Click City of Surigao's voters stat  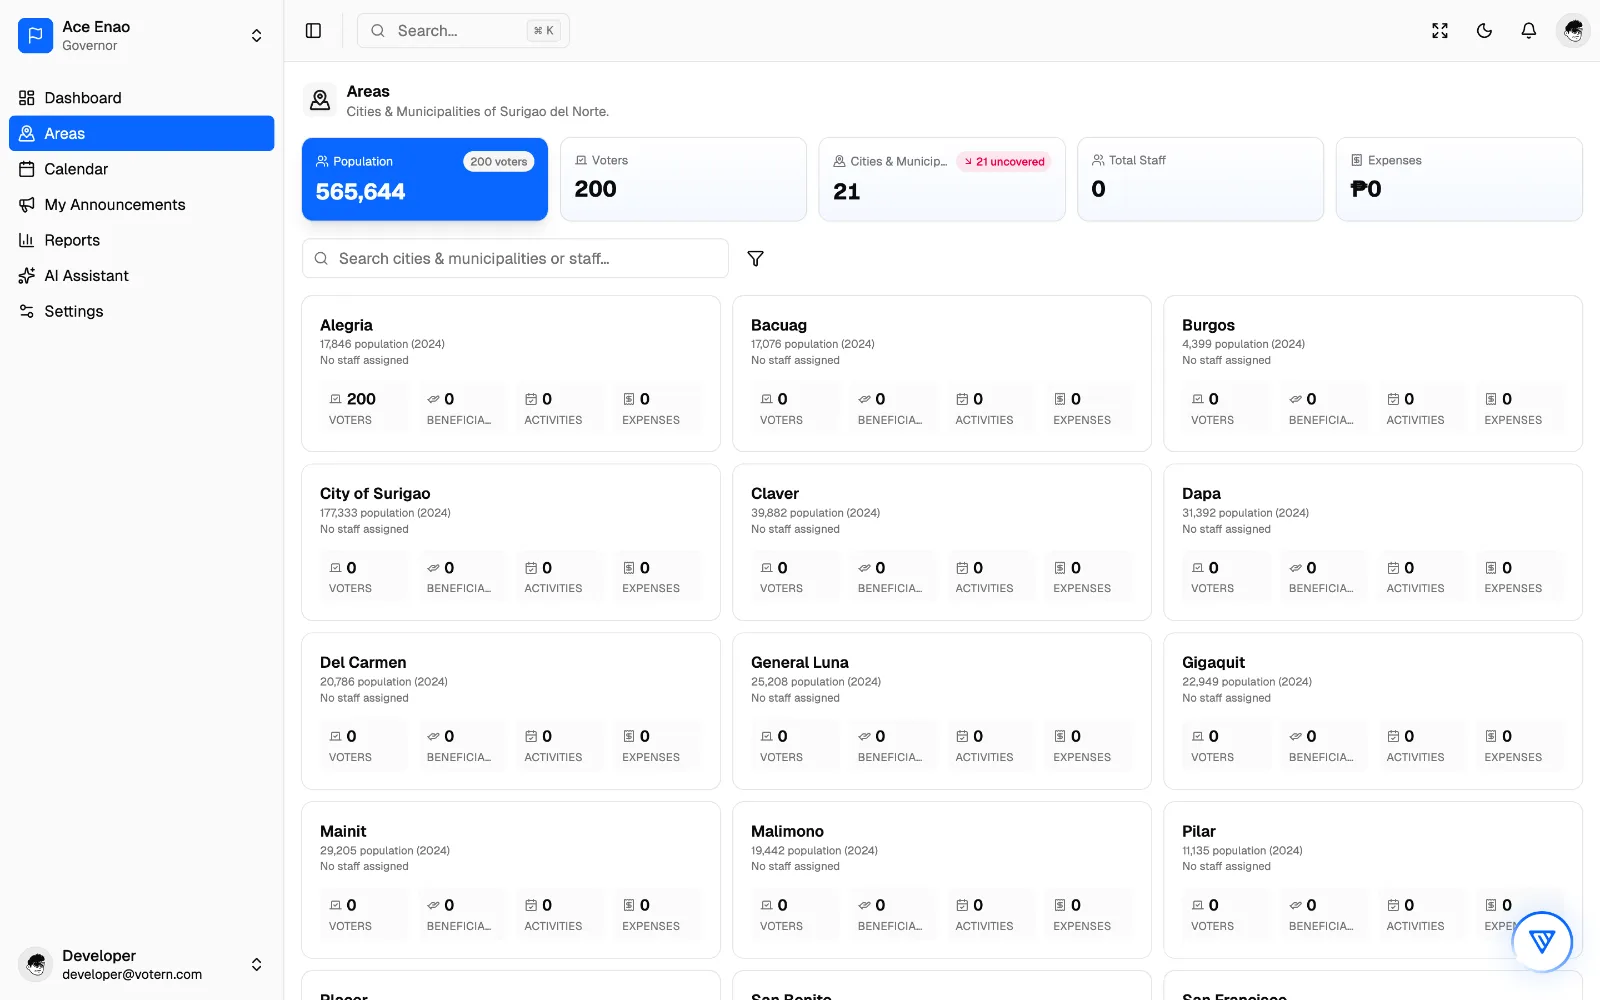364,577
